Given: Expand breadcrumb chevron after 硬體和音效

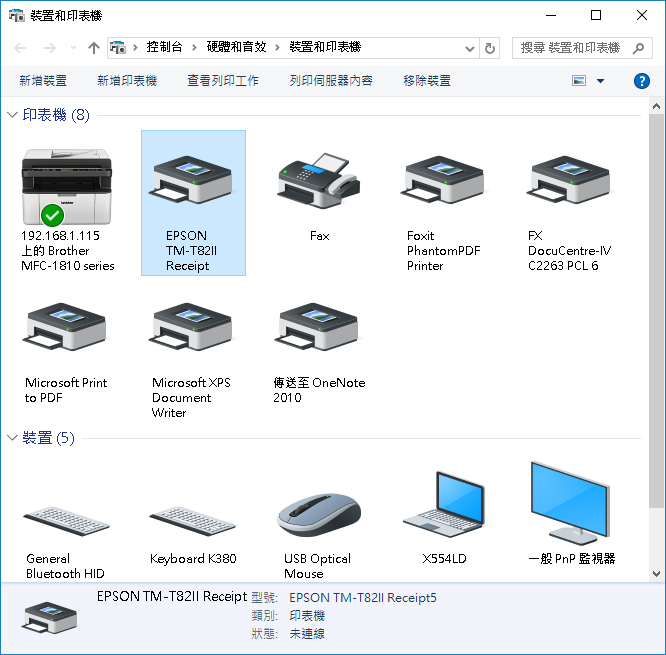Looking at the screenshot, I should tap(277, 47).
